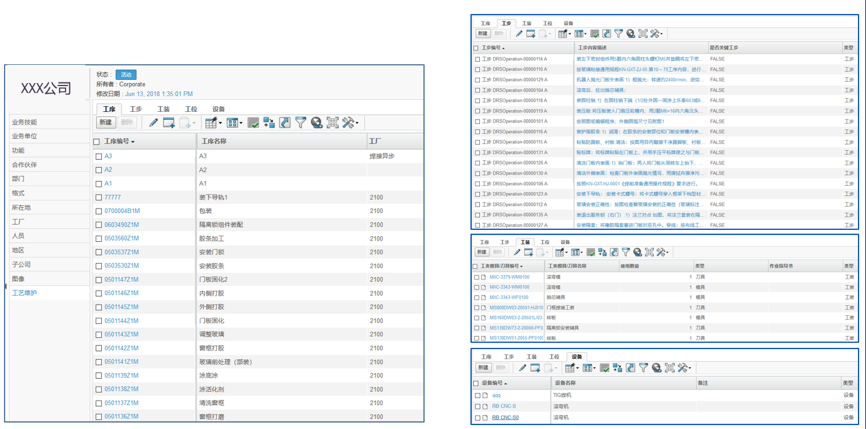The image size is (866, 429).
Task: Tick the checkbox for row MIIC-3379-WM0100
Action: 477,277
